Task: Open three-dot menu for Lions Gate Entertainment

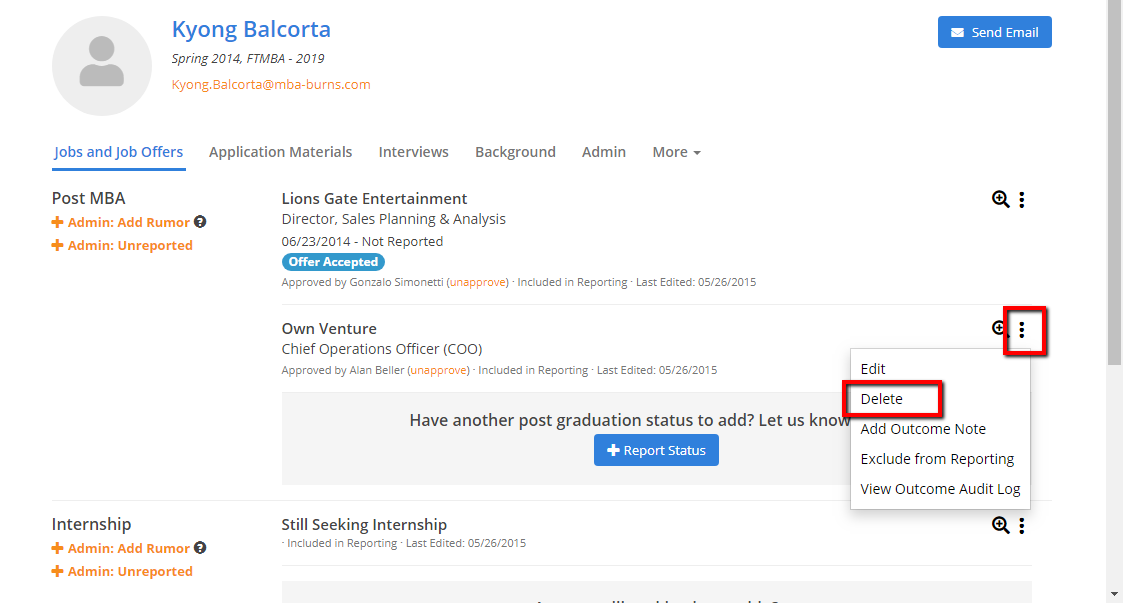Action: click(1021, 200)
